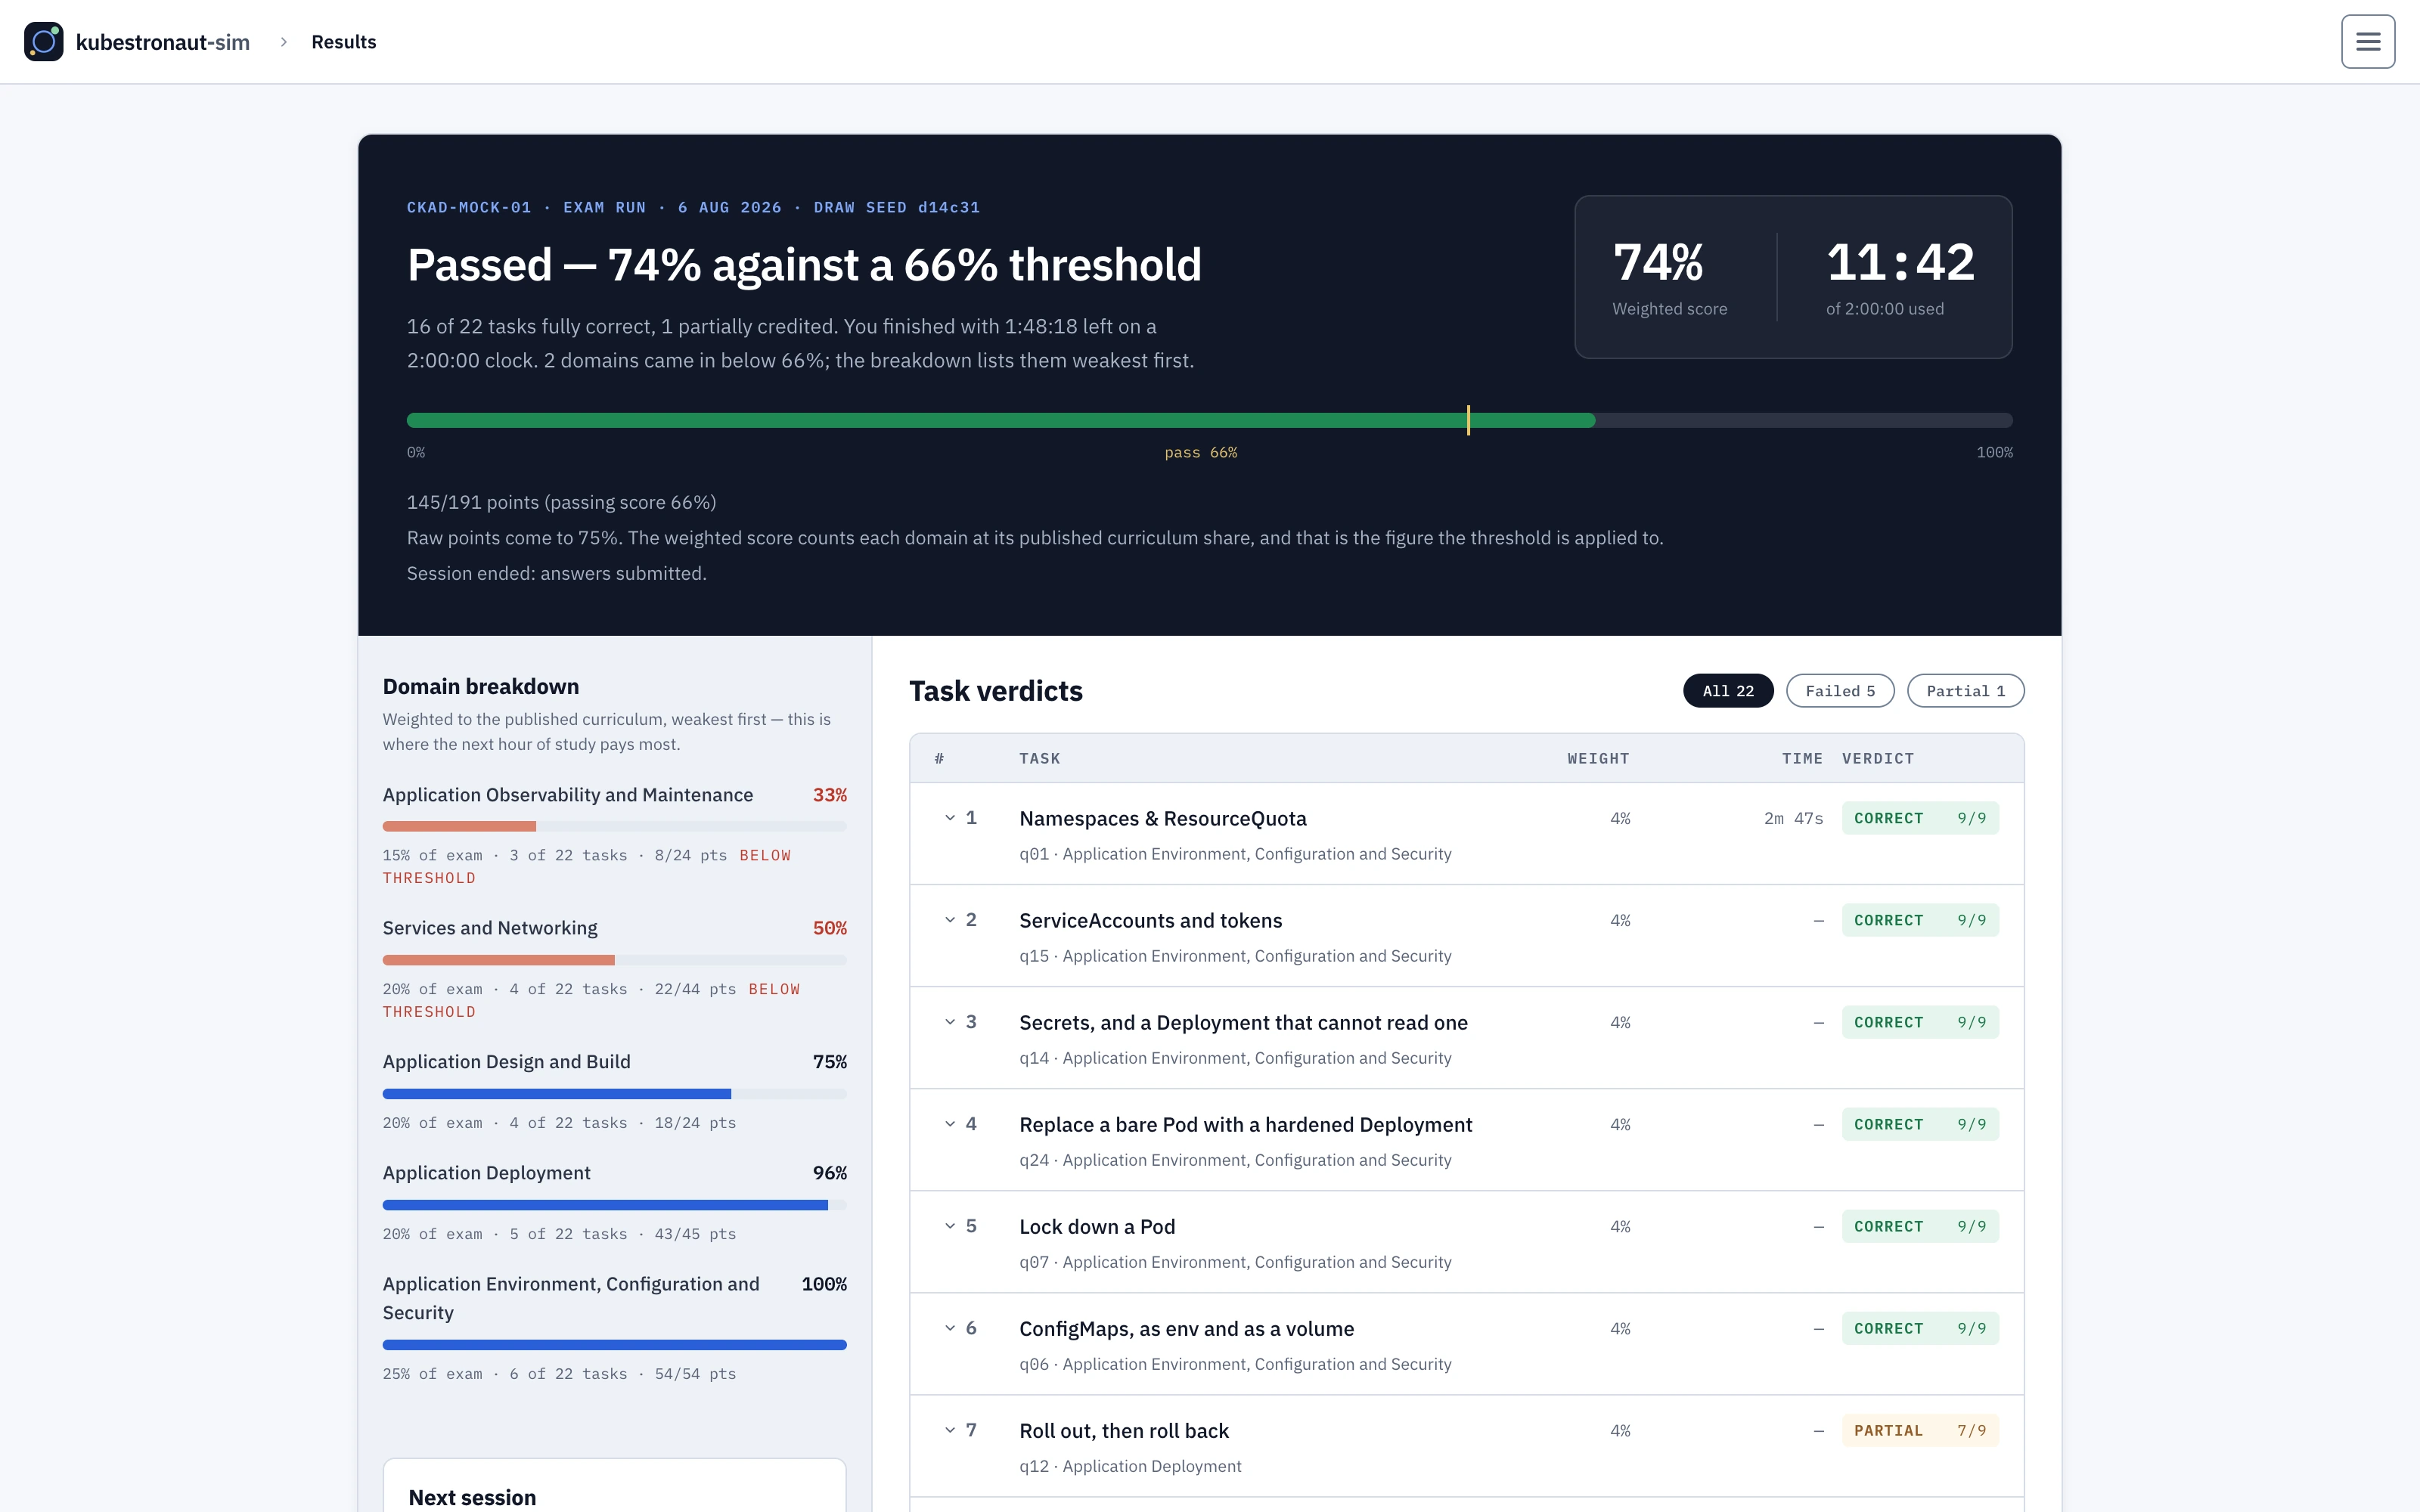Click the 'Session ended: answers submitted.' line
The image size is (2420, 1512).
point(557,573)
